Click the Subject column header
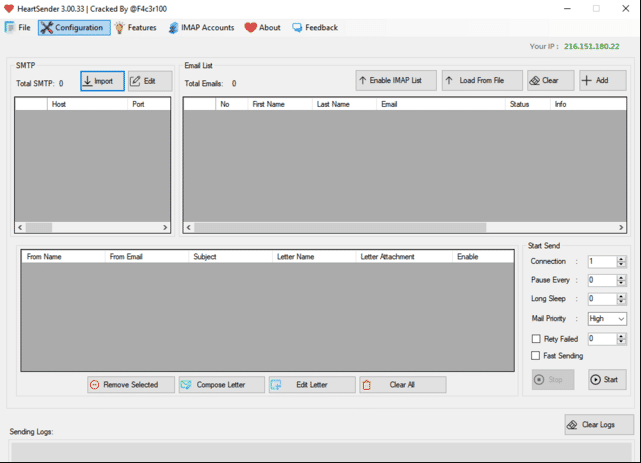The height and width of the screenshot is (463, 641). click(x=231, y=257)
